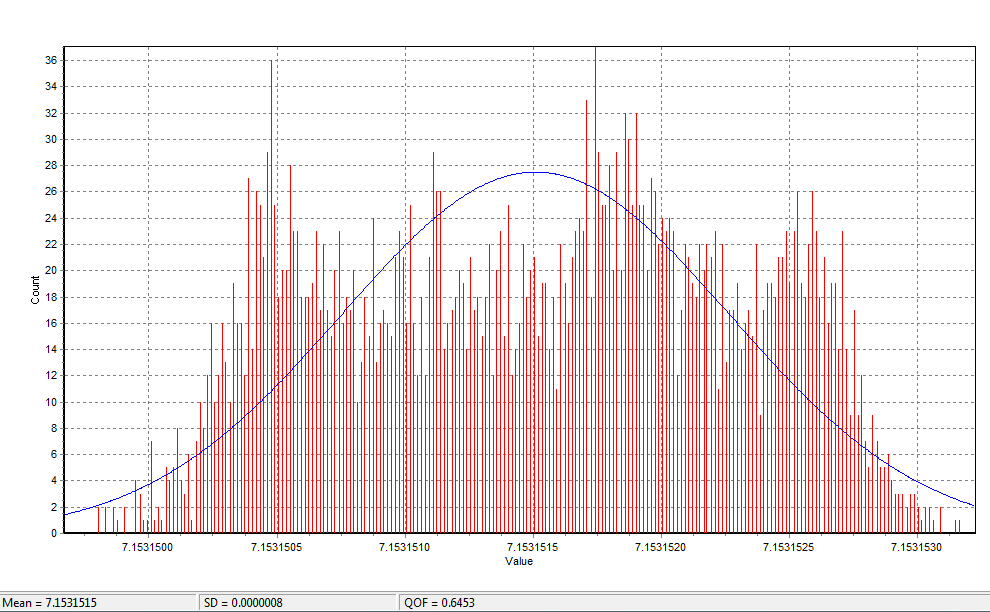Click y-axis tick label 26

point(51,191)
